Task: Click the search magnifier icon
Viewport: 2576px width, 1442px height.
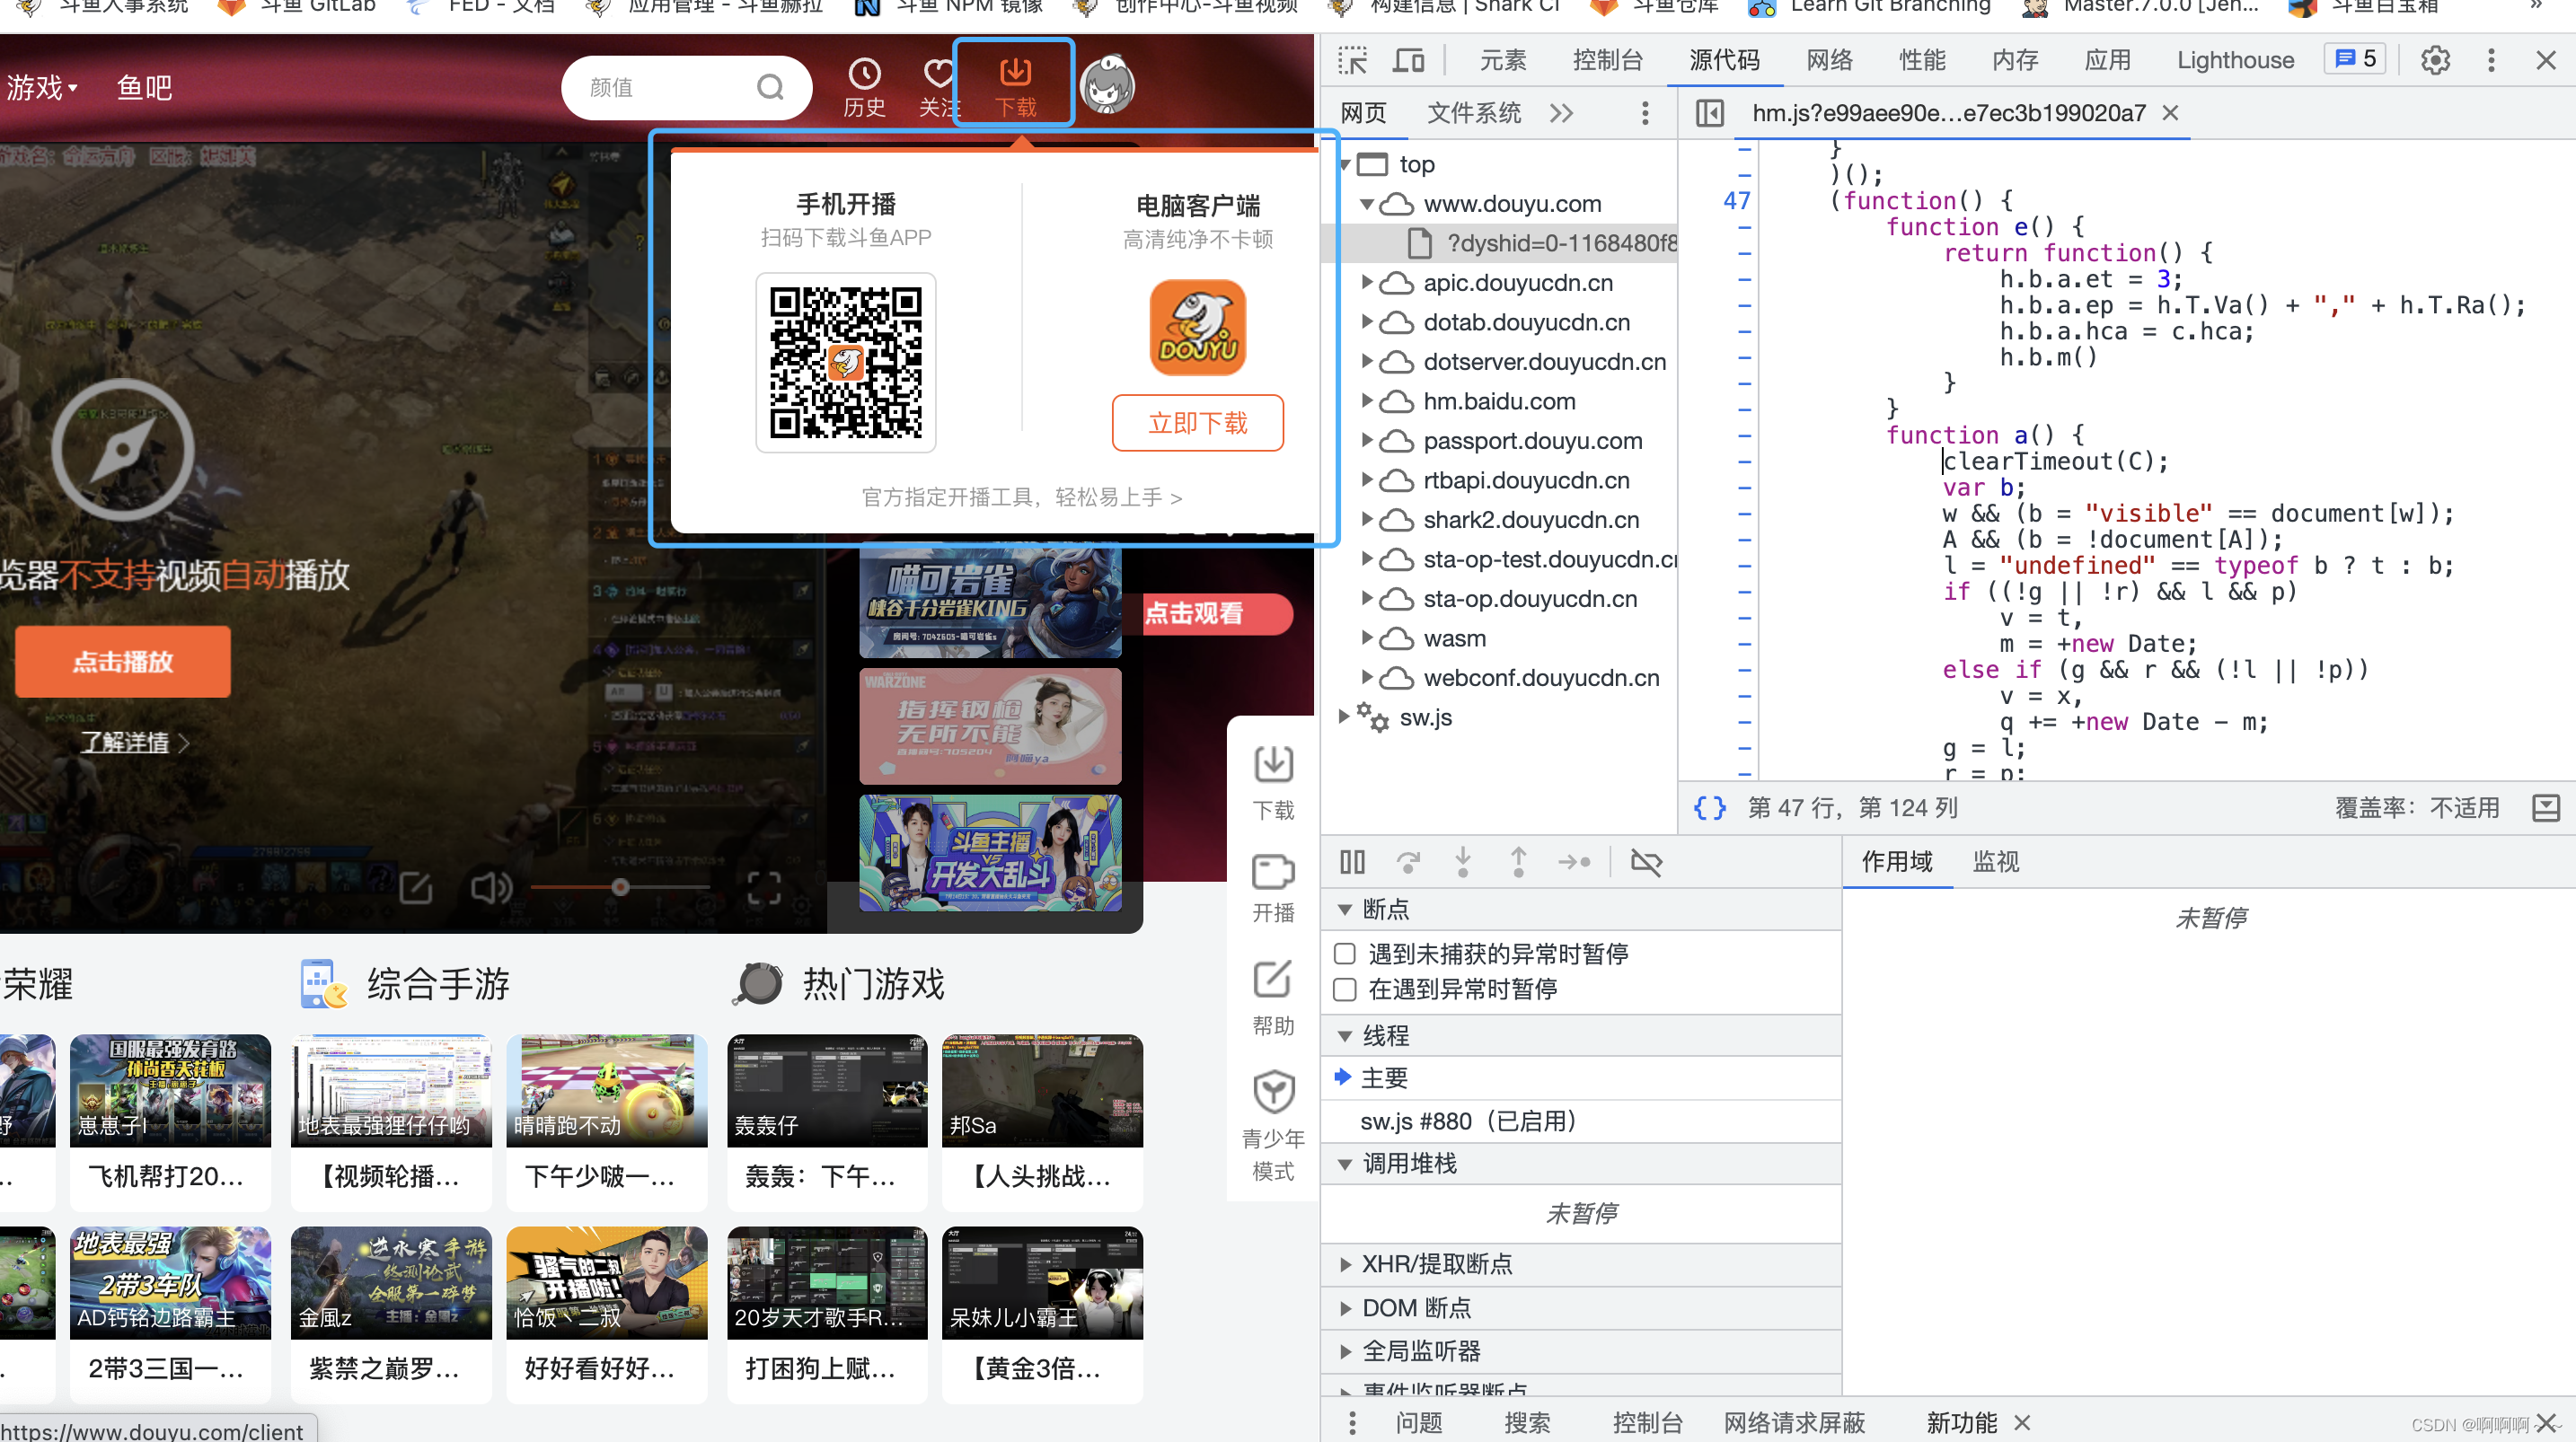Action: coord(770,87)
